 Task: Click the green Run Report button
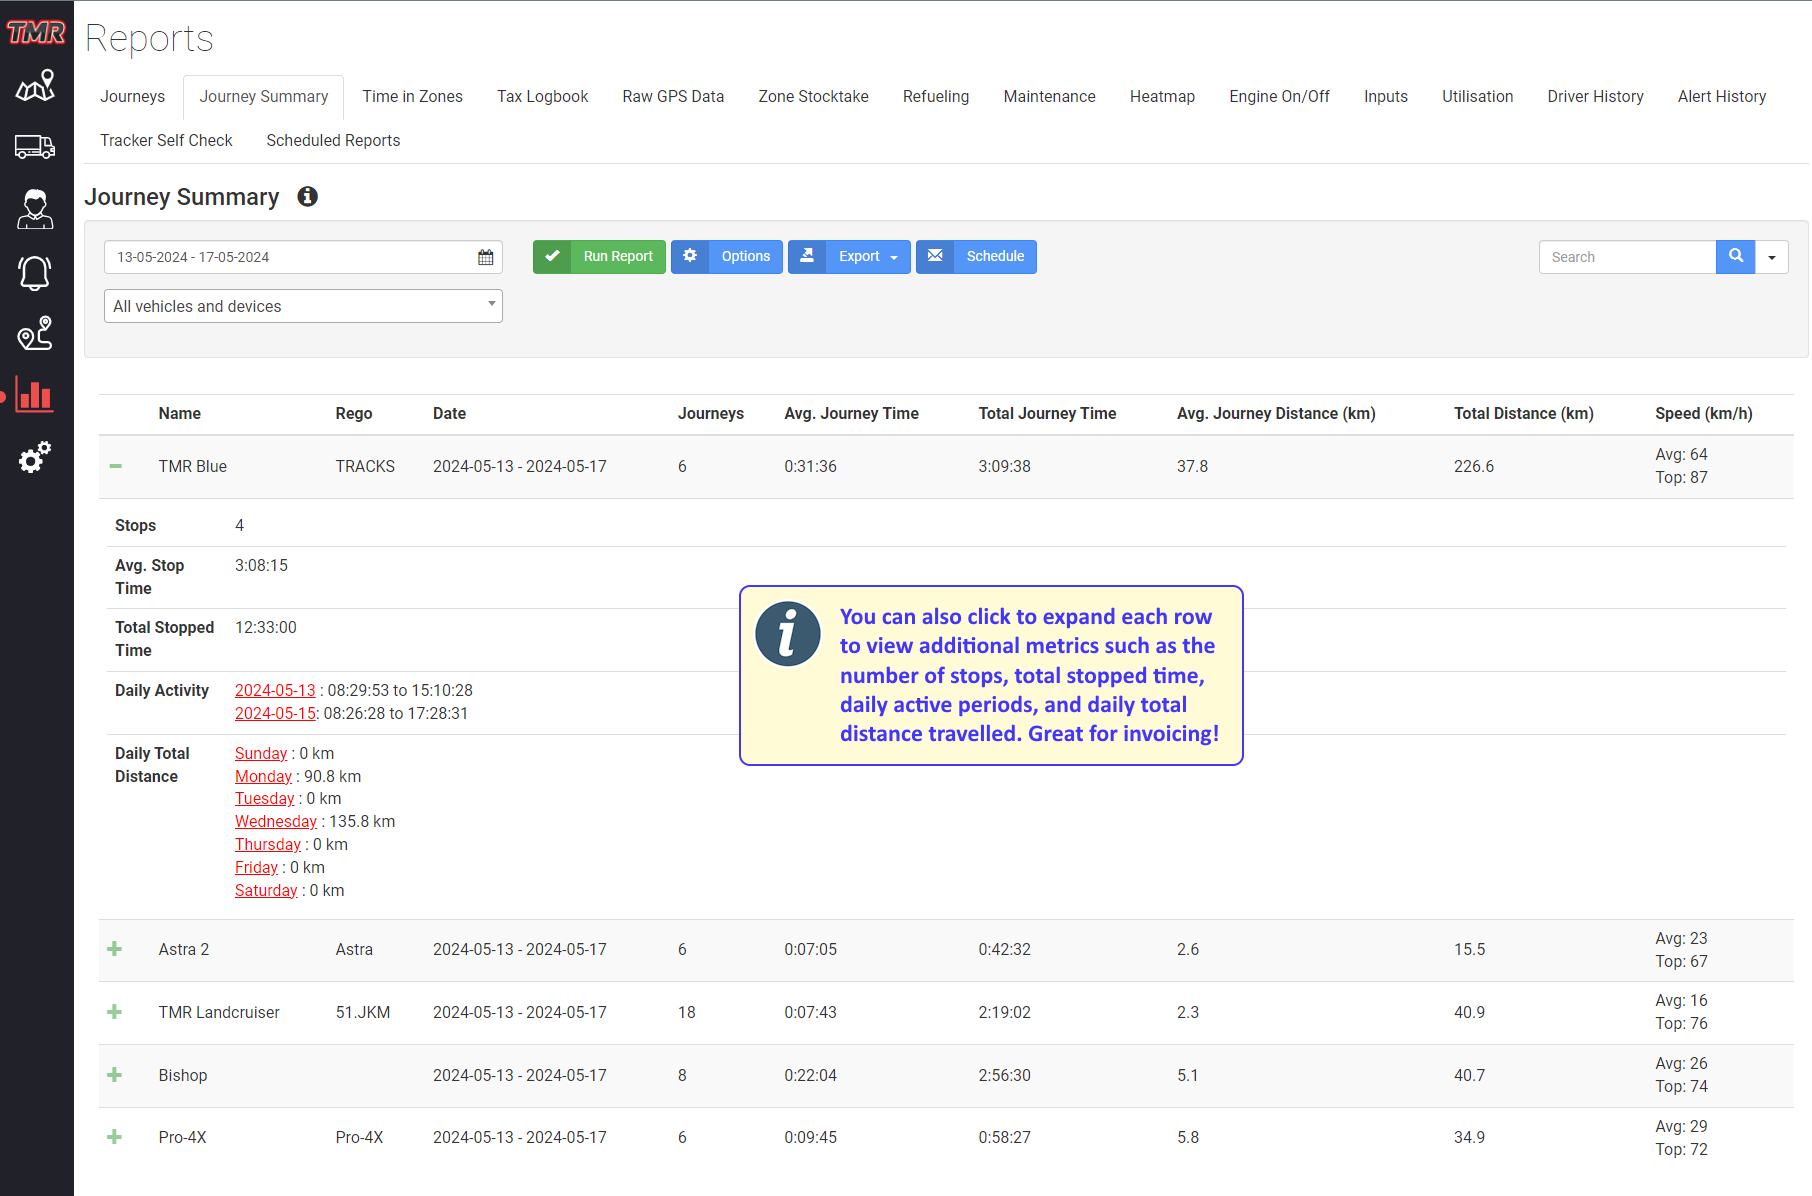(599, 257)
